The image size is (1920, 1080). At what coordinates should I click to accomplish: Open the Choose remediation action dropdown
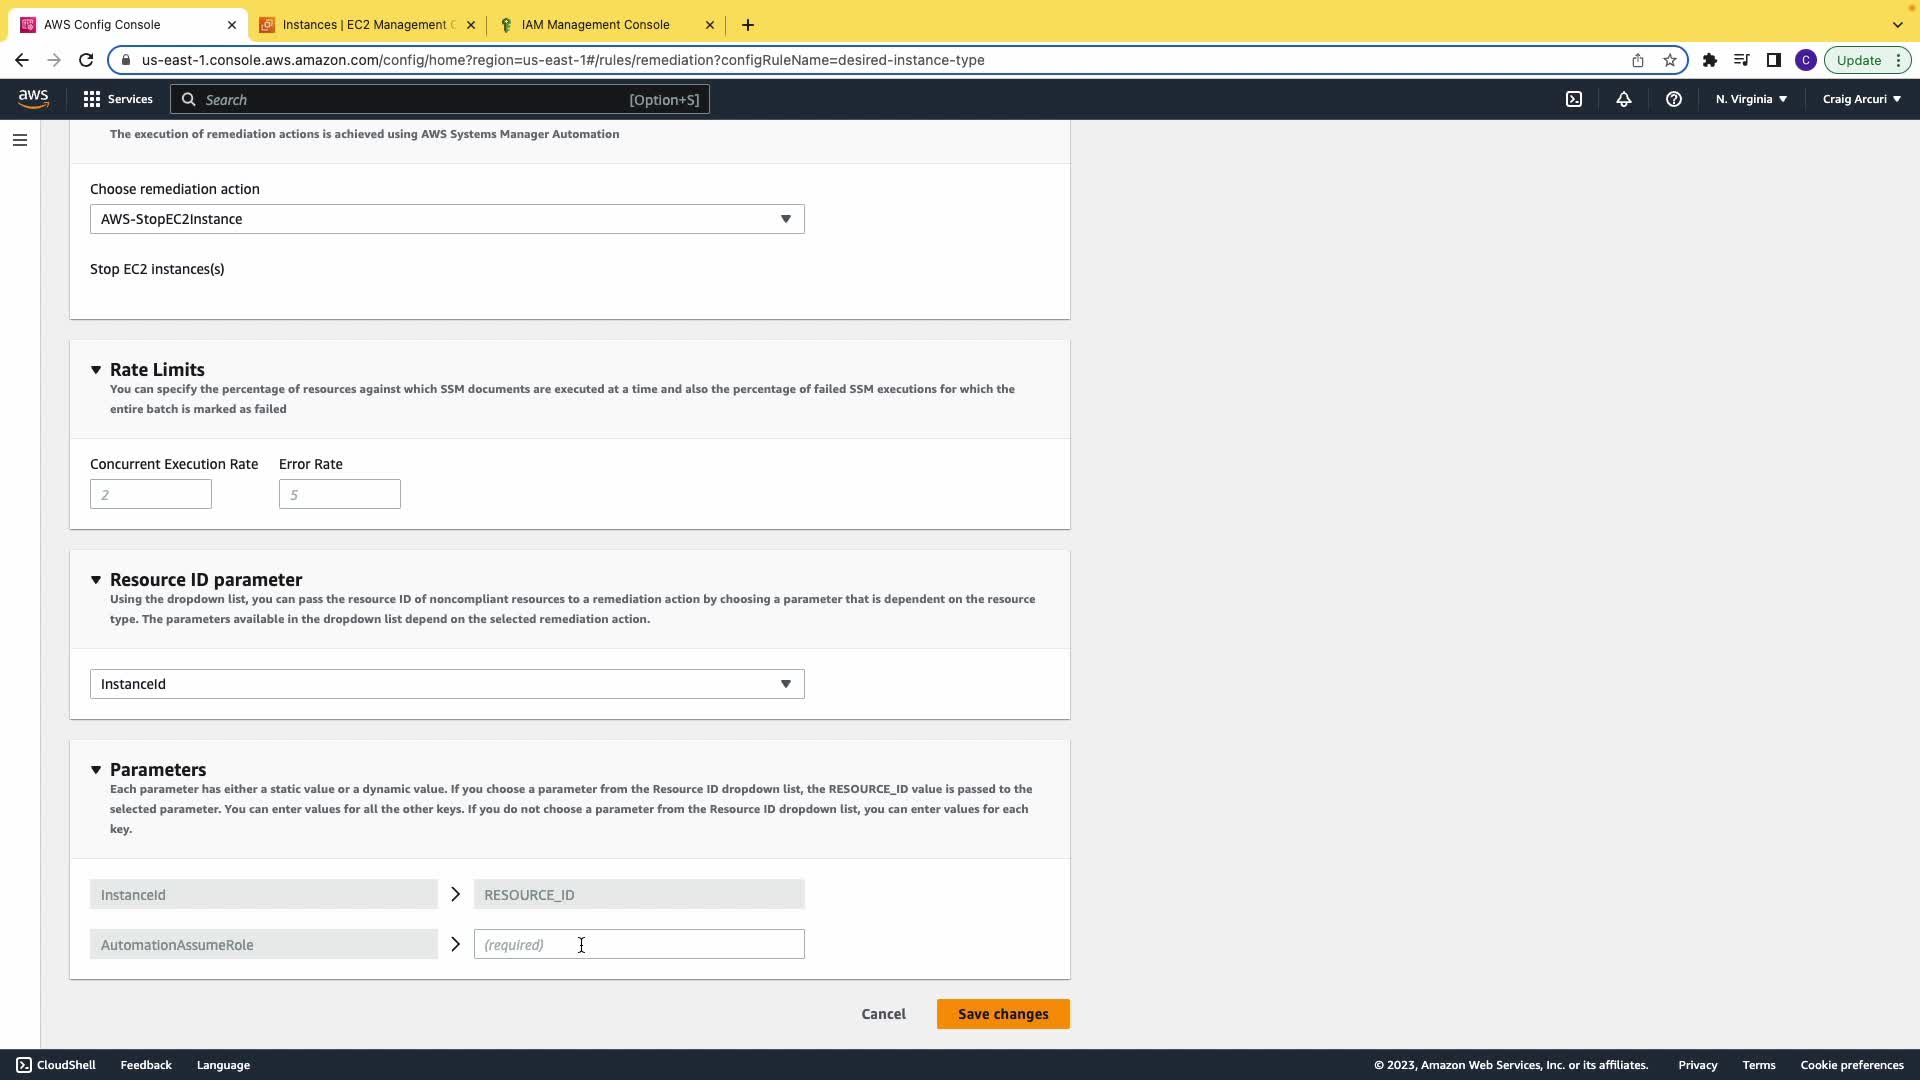(446, 219)
